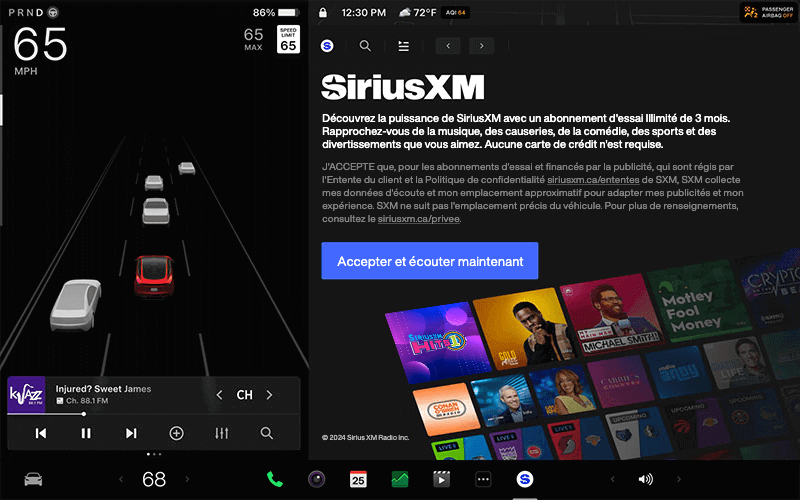Open the green stock chart app
Screen dimensions: 800x500
pos(400,479)
